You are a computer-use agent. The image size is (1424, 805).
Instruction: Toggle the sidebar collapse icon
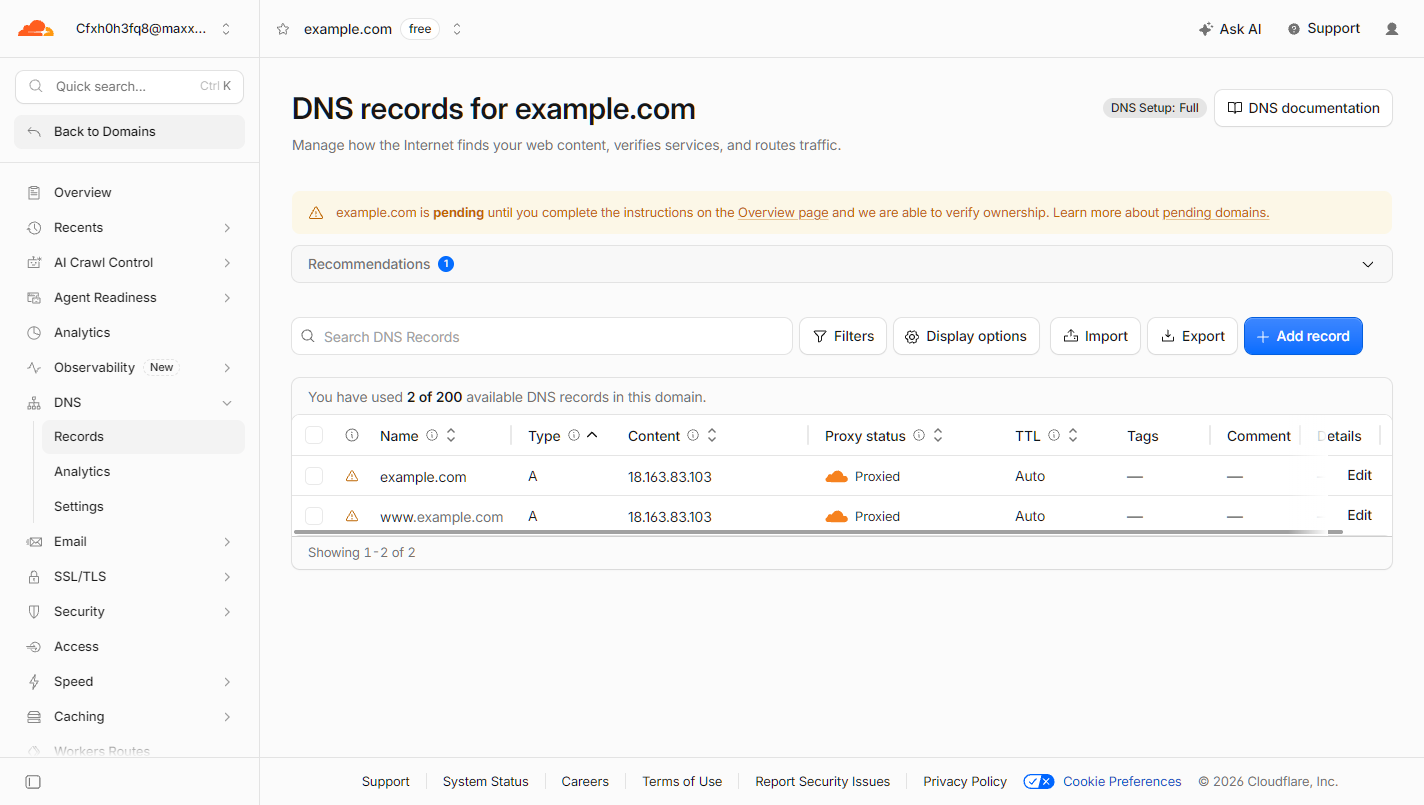33,782
